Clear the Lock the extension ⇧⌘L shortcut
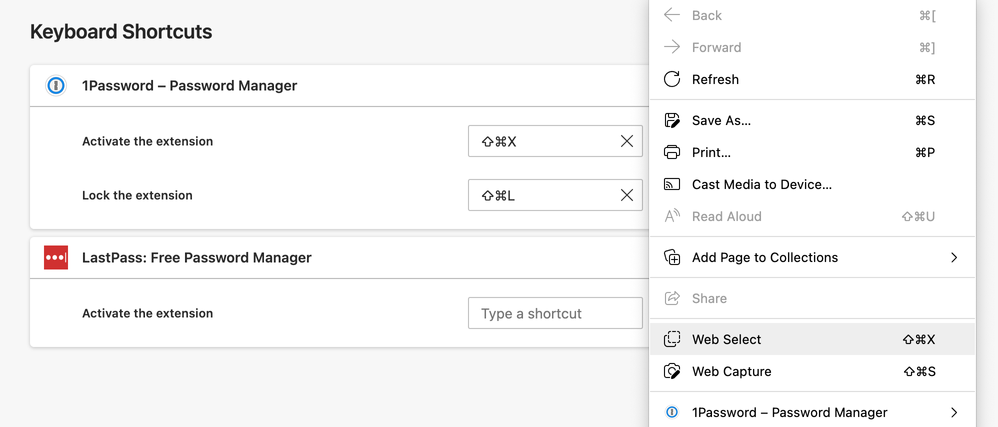This screenshot has width=998, height=427. click(627, 195)
